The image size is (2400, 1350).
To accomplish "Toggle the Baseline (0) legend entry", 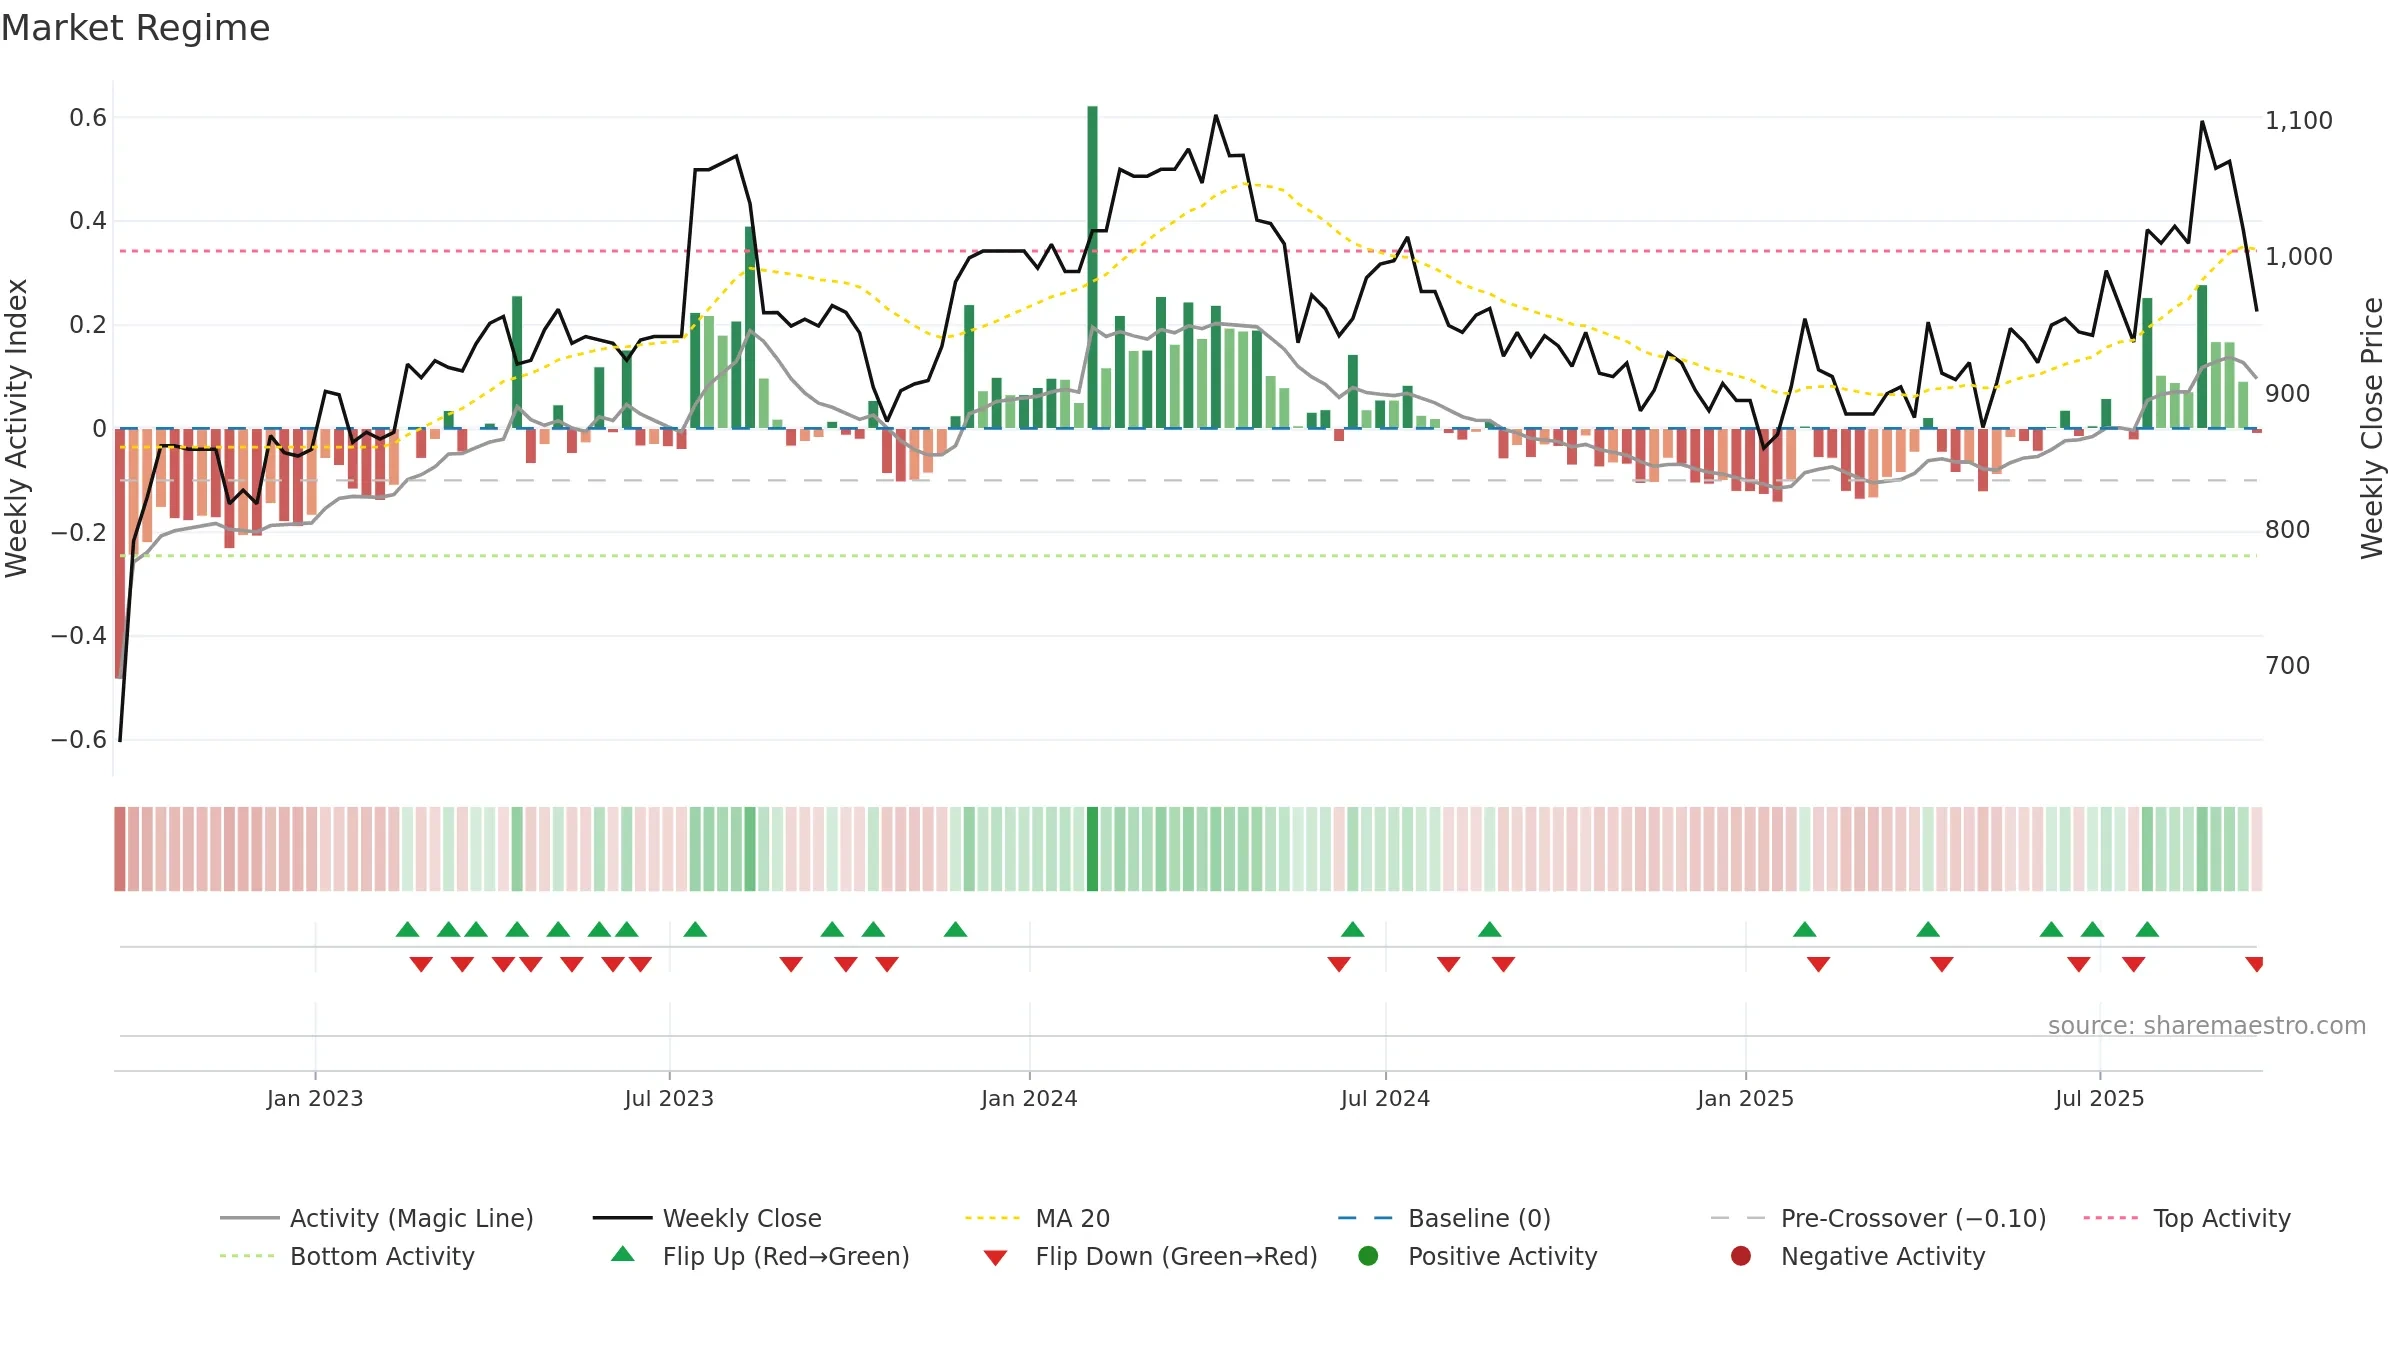I will click(1444, 1218).
